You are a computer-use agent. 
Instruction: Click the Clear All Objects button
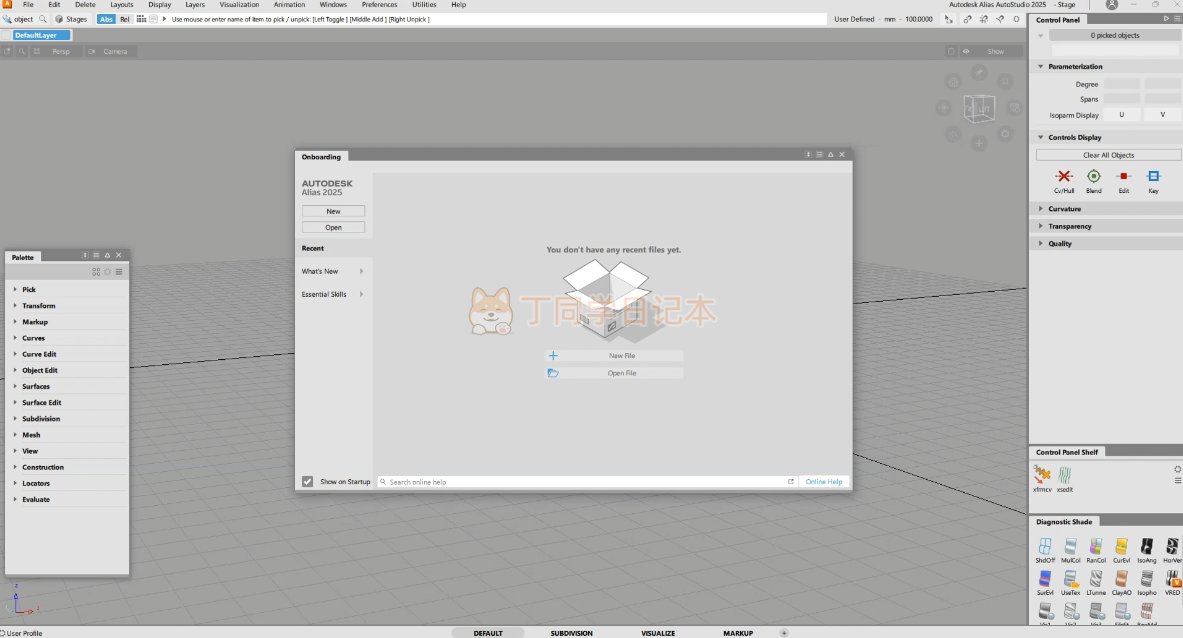(1108, 155)
